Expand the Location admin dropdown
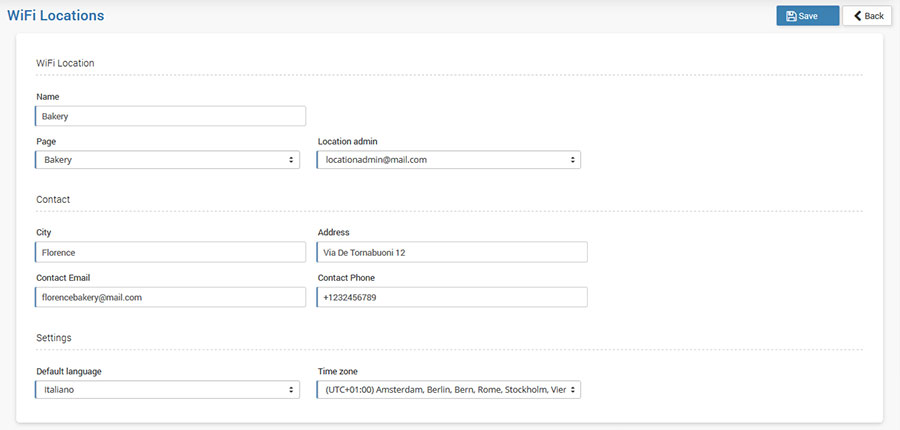The height and width of the screenshot is (430, 900). (449, 160)
